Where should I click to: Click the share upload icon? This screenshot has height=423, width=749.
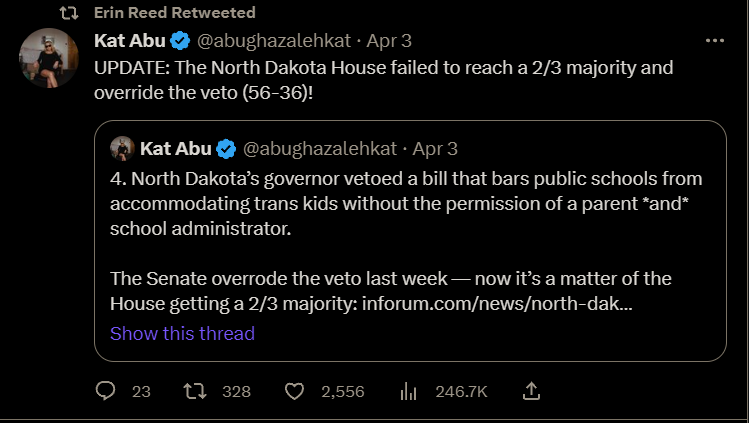point(532,390)
